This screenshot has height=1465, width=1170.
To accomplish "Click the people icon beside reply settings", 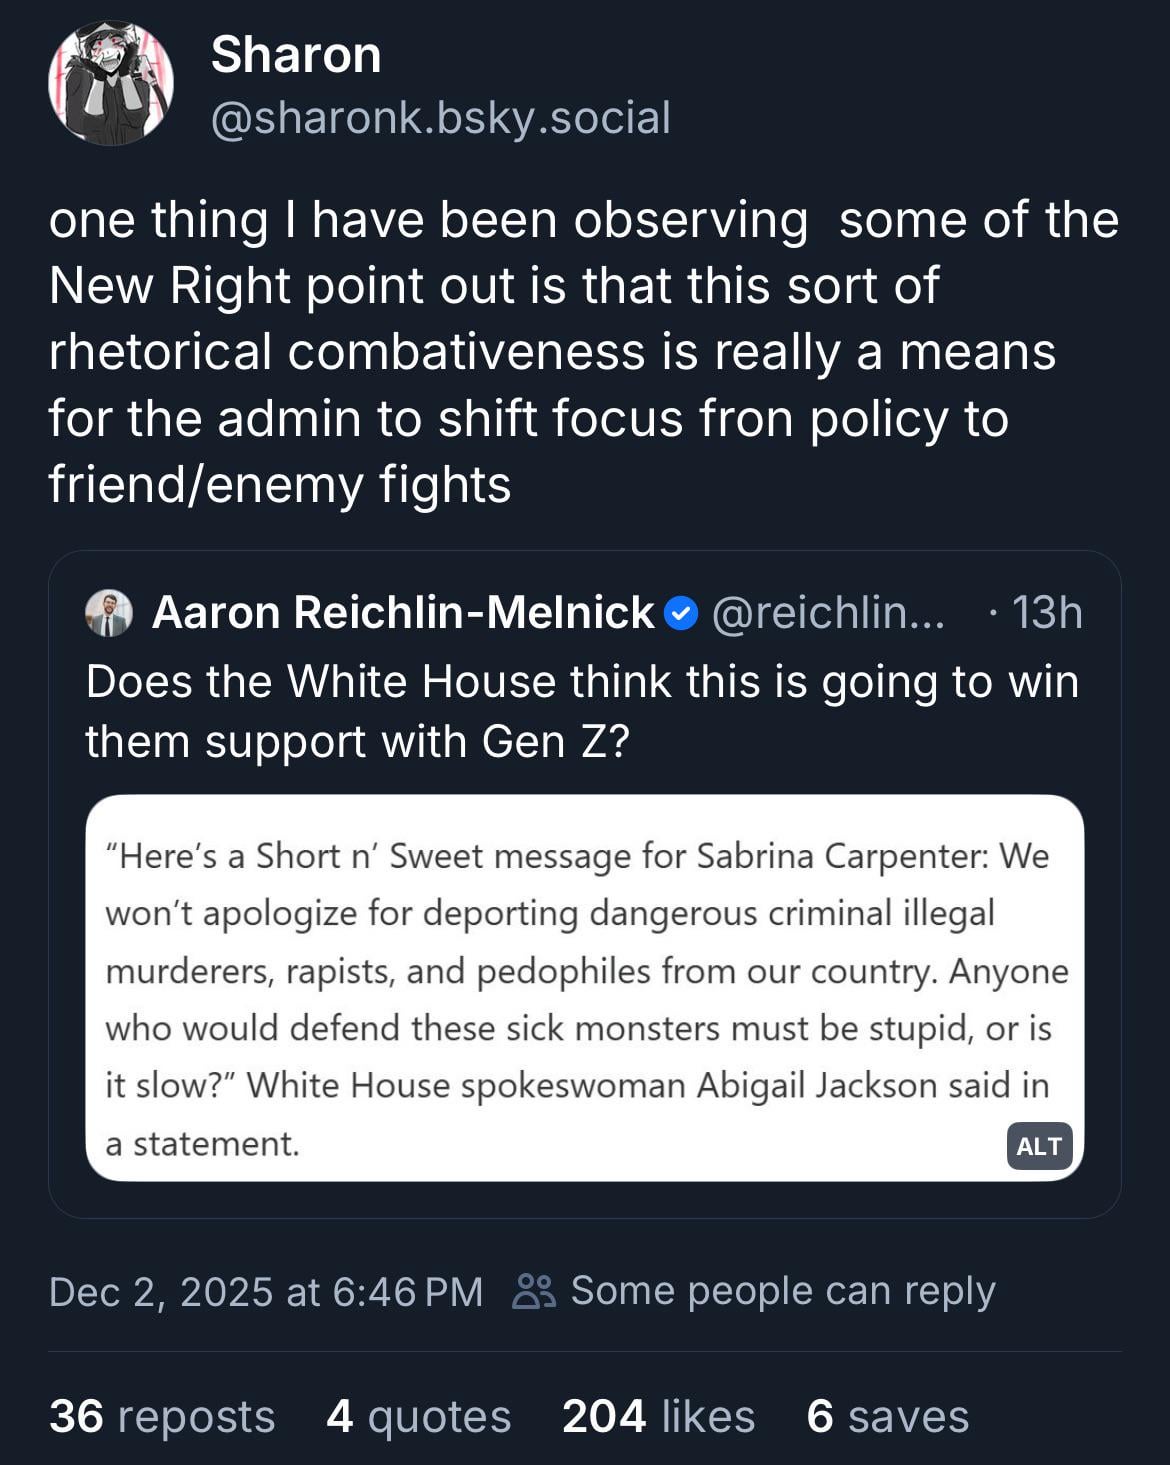I will tap(534, 1291).
